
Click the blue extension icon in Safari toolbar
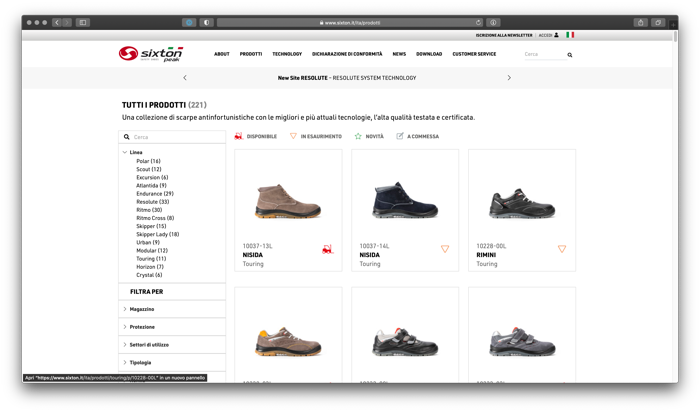pyautogui.click(x=189, y=22)
